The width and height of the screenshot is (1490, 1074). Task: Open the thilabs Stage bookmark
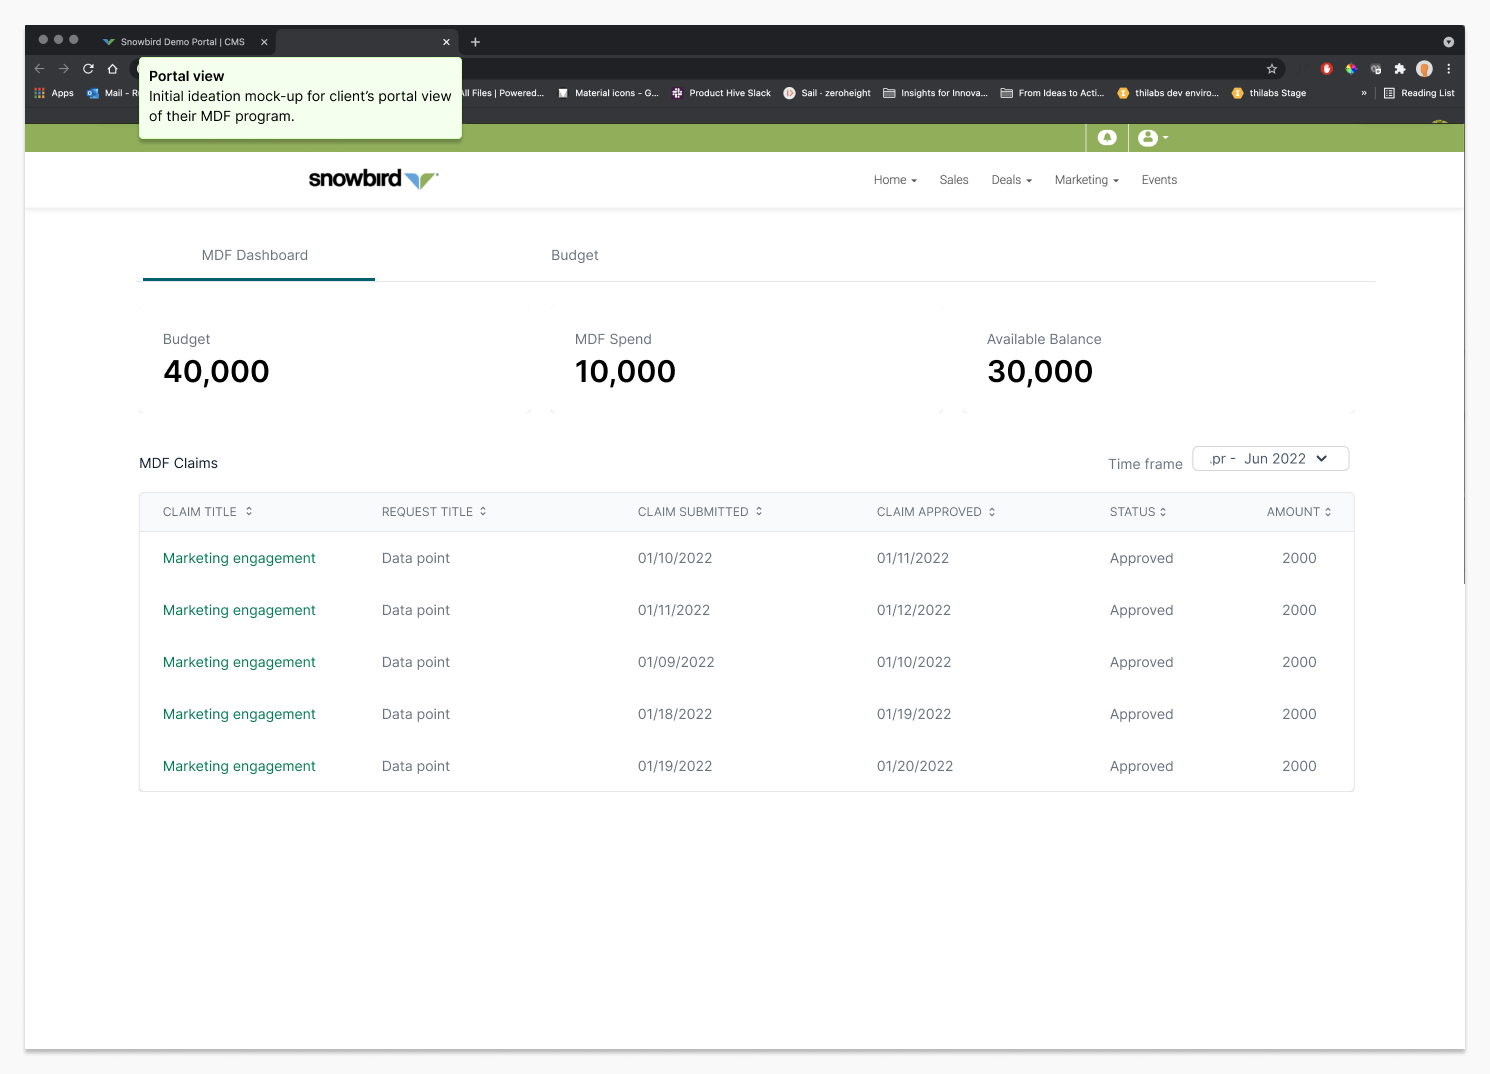point(1269,93)
